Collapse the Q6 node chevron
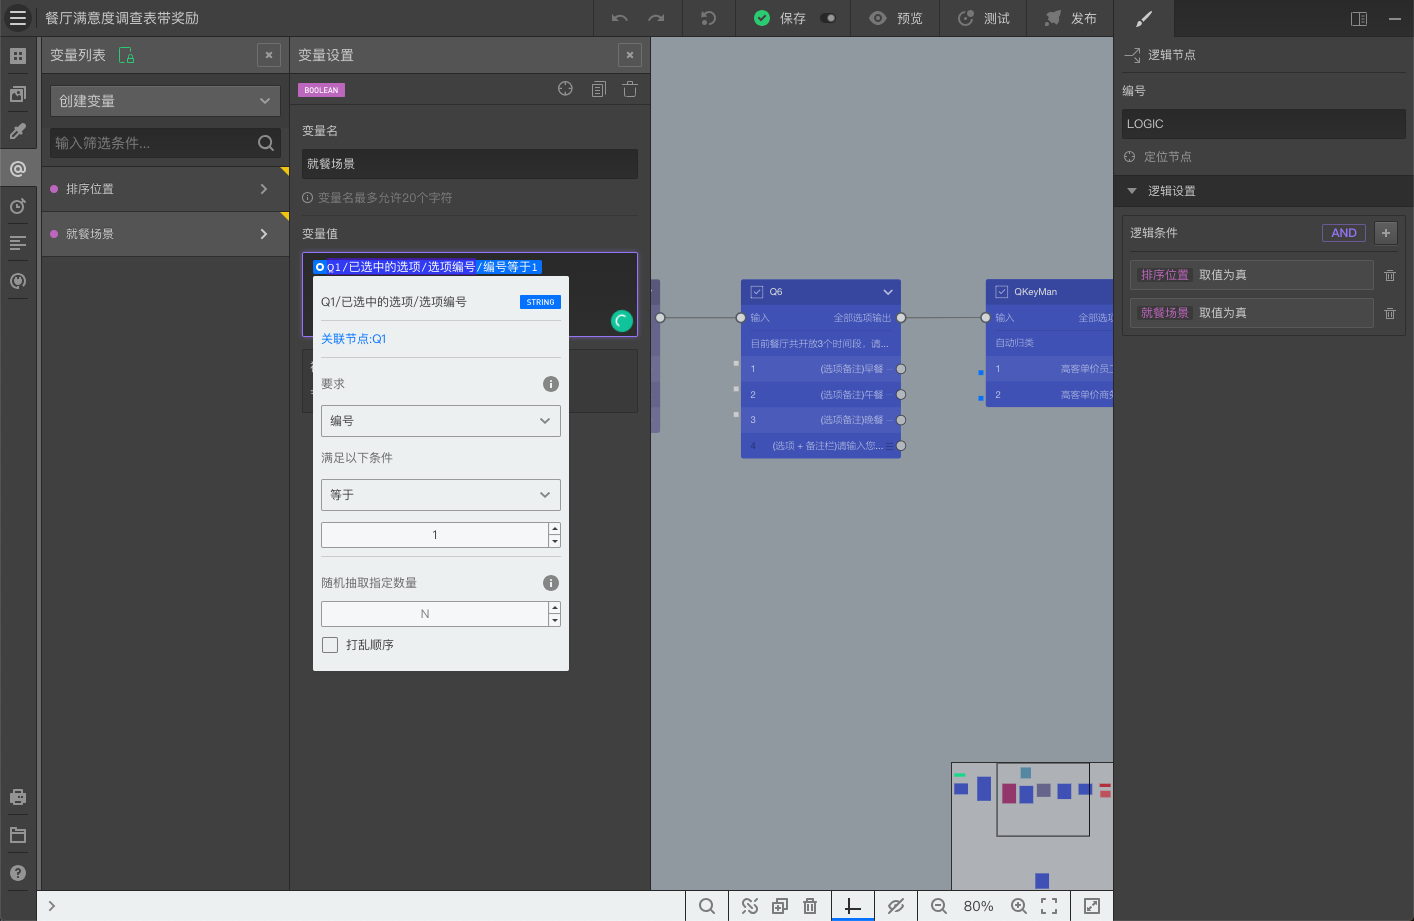Screen dimensions: 1414x921 pyautogui.click(x=888, y=292)
